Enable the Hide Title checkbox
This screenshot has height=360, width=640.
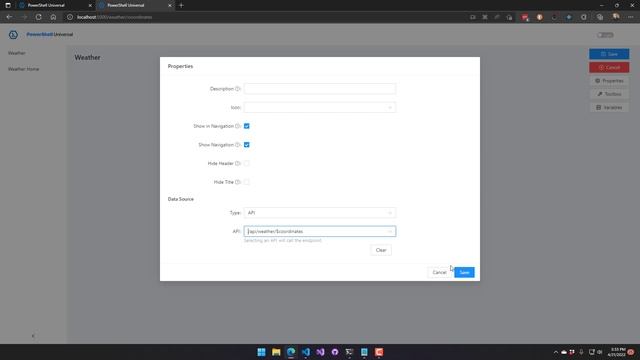point(247,182)
